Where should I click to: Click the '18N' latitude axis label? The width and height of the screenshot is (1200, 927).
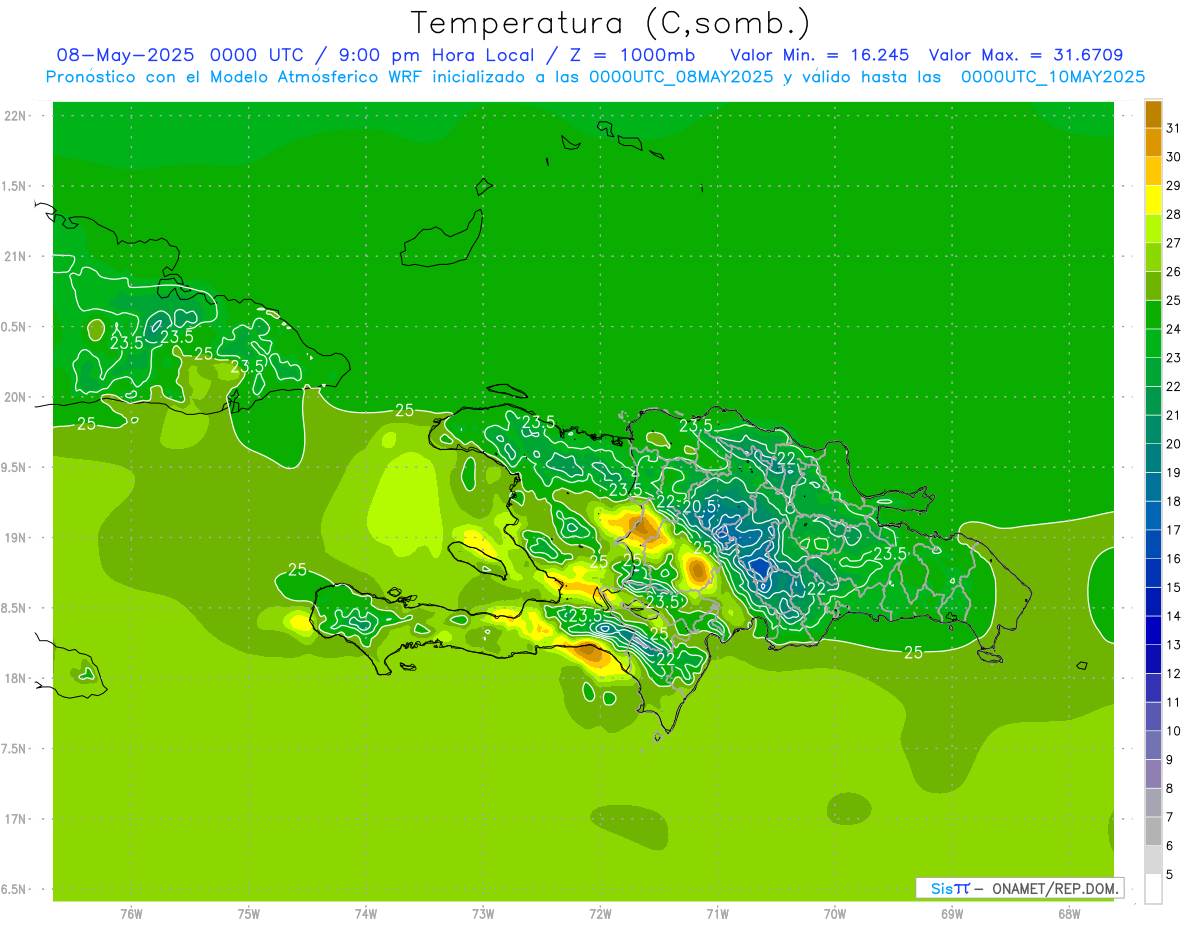[x=17, y=678]
